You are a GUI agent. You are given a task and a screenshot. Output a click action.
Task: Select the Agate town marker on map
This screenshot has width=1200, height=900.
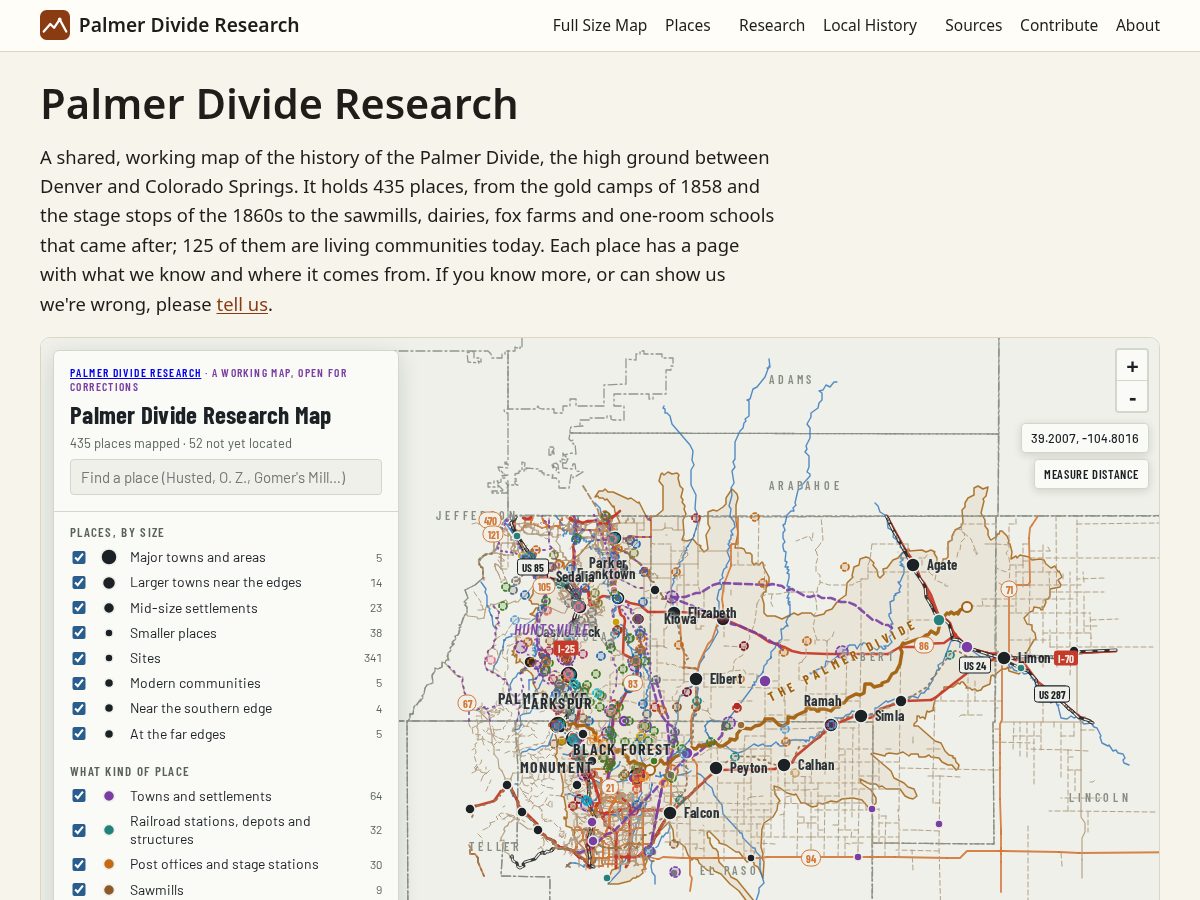click(x=913, y=565)
